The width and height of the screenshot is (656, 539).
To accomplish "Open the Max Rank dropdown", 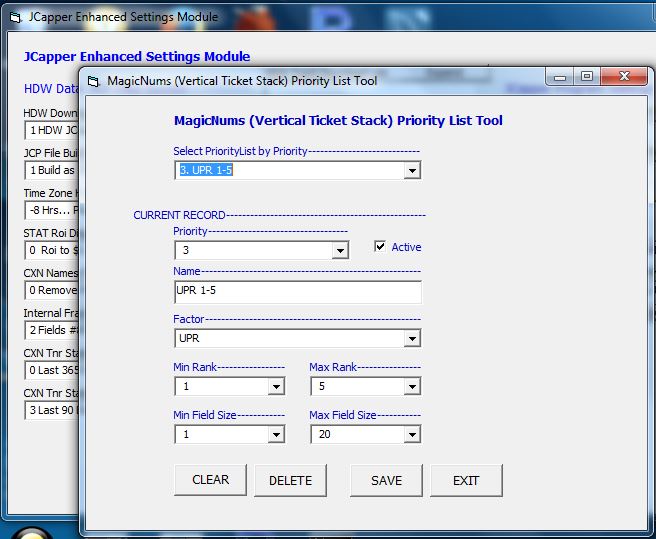I will [412, 386].
